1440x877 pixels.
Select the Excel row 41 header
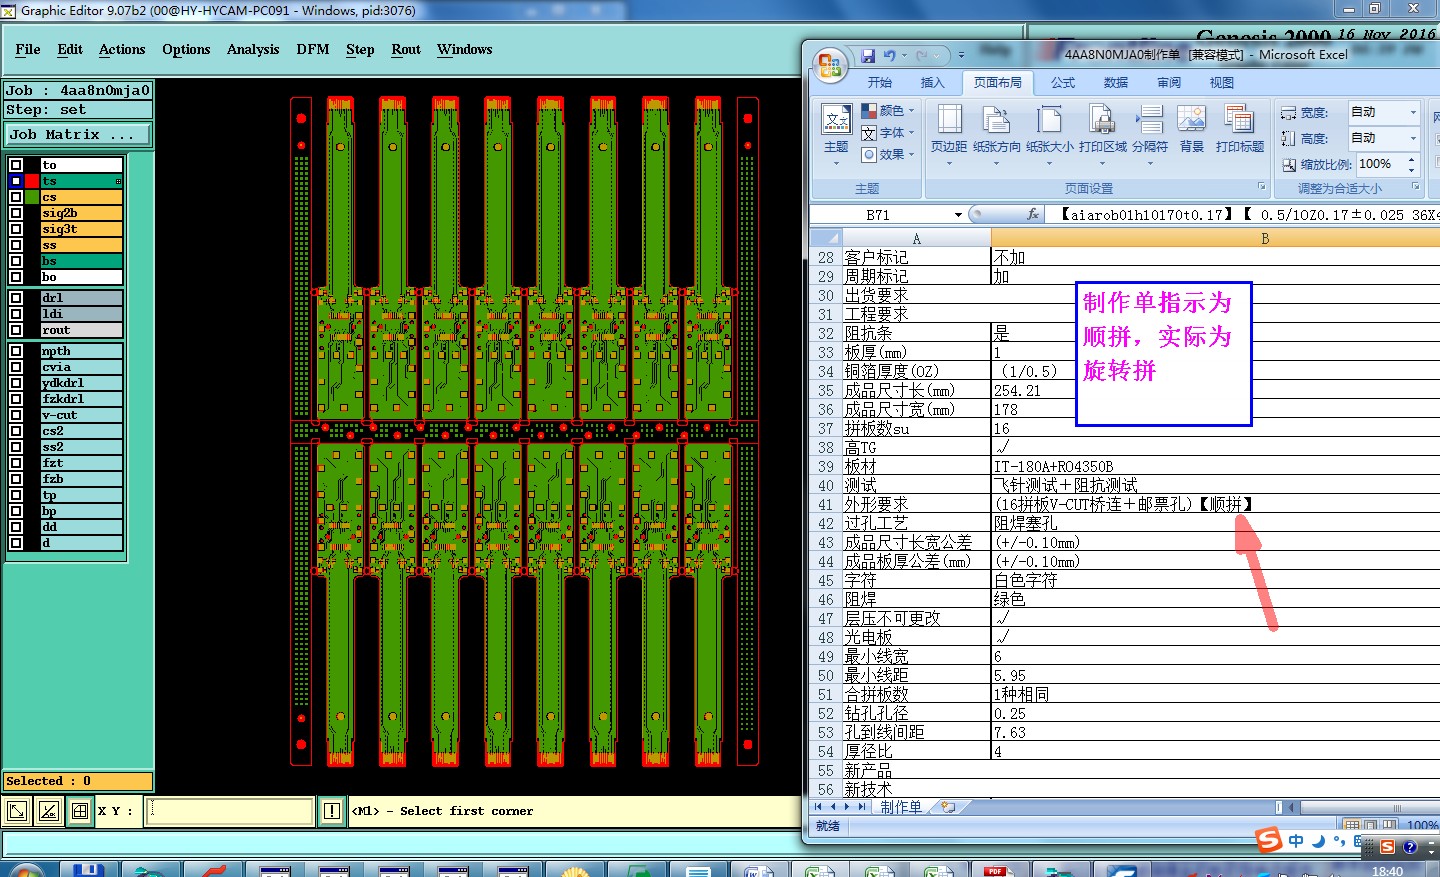825,504
